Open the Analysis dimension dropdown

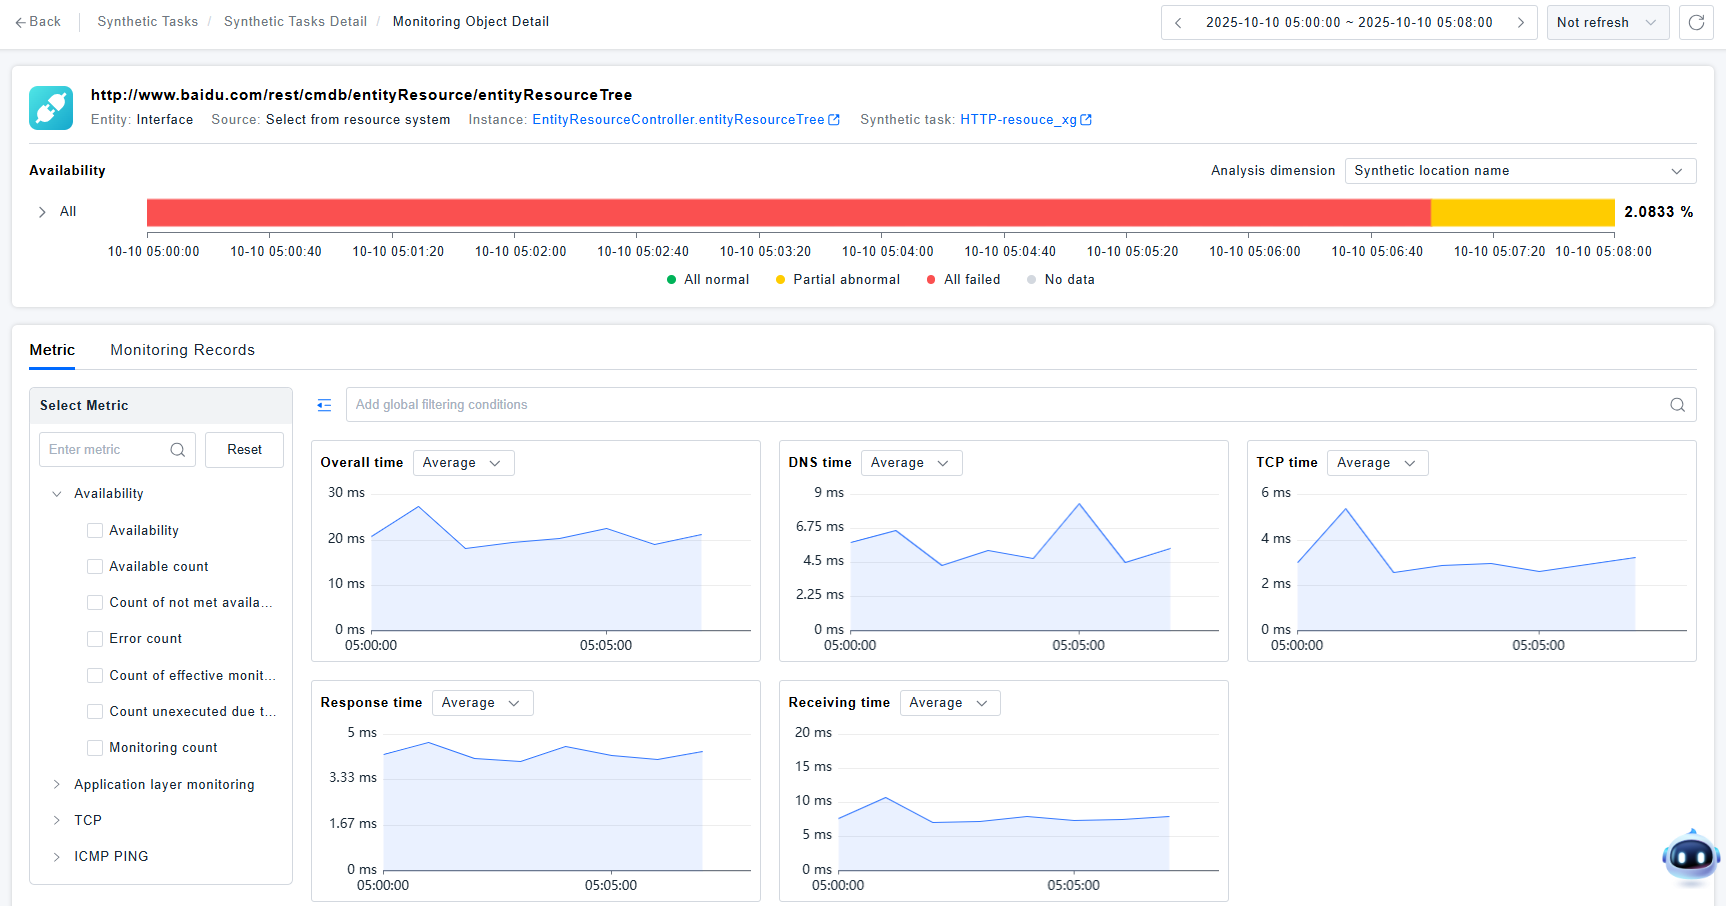(x=1519, y=171)
